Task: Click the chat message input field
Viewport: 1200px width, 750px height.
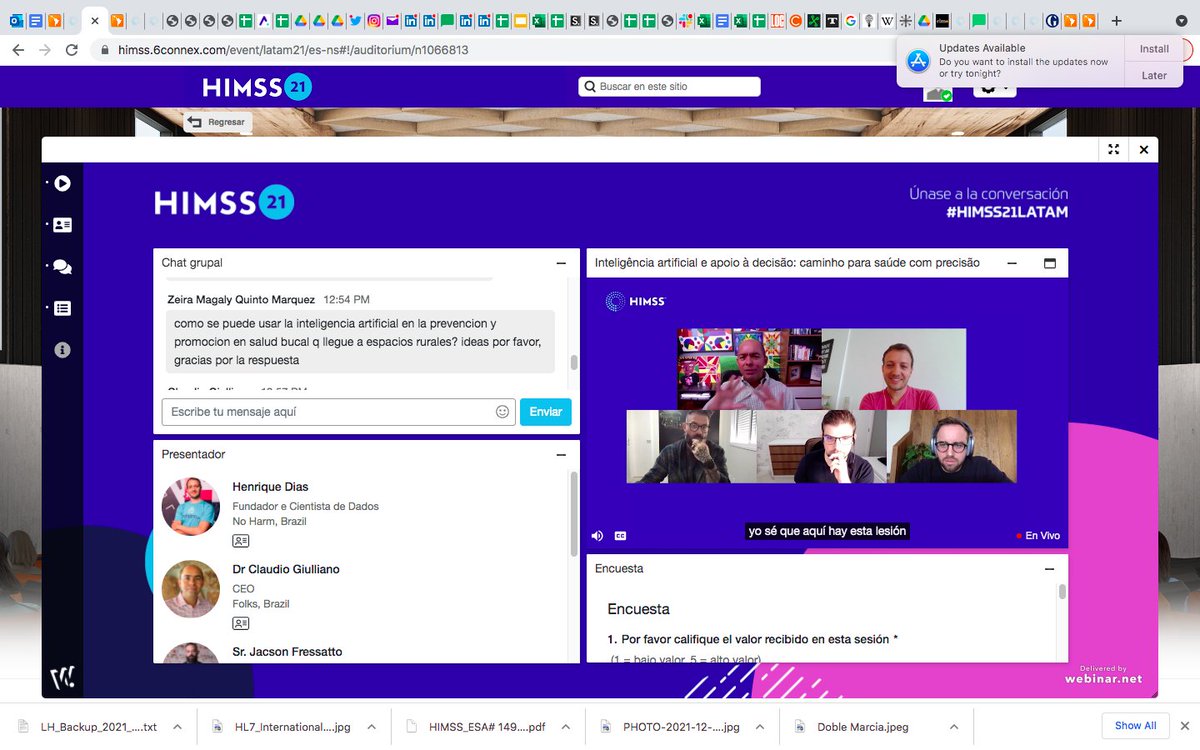Action: point(338,412)
